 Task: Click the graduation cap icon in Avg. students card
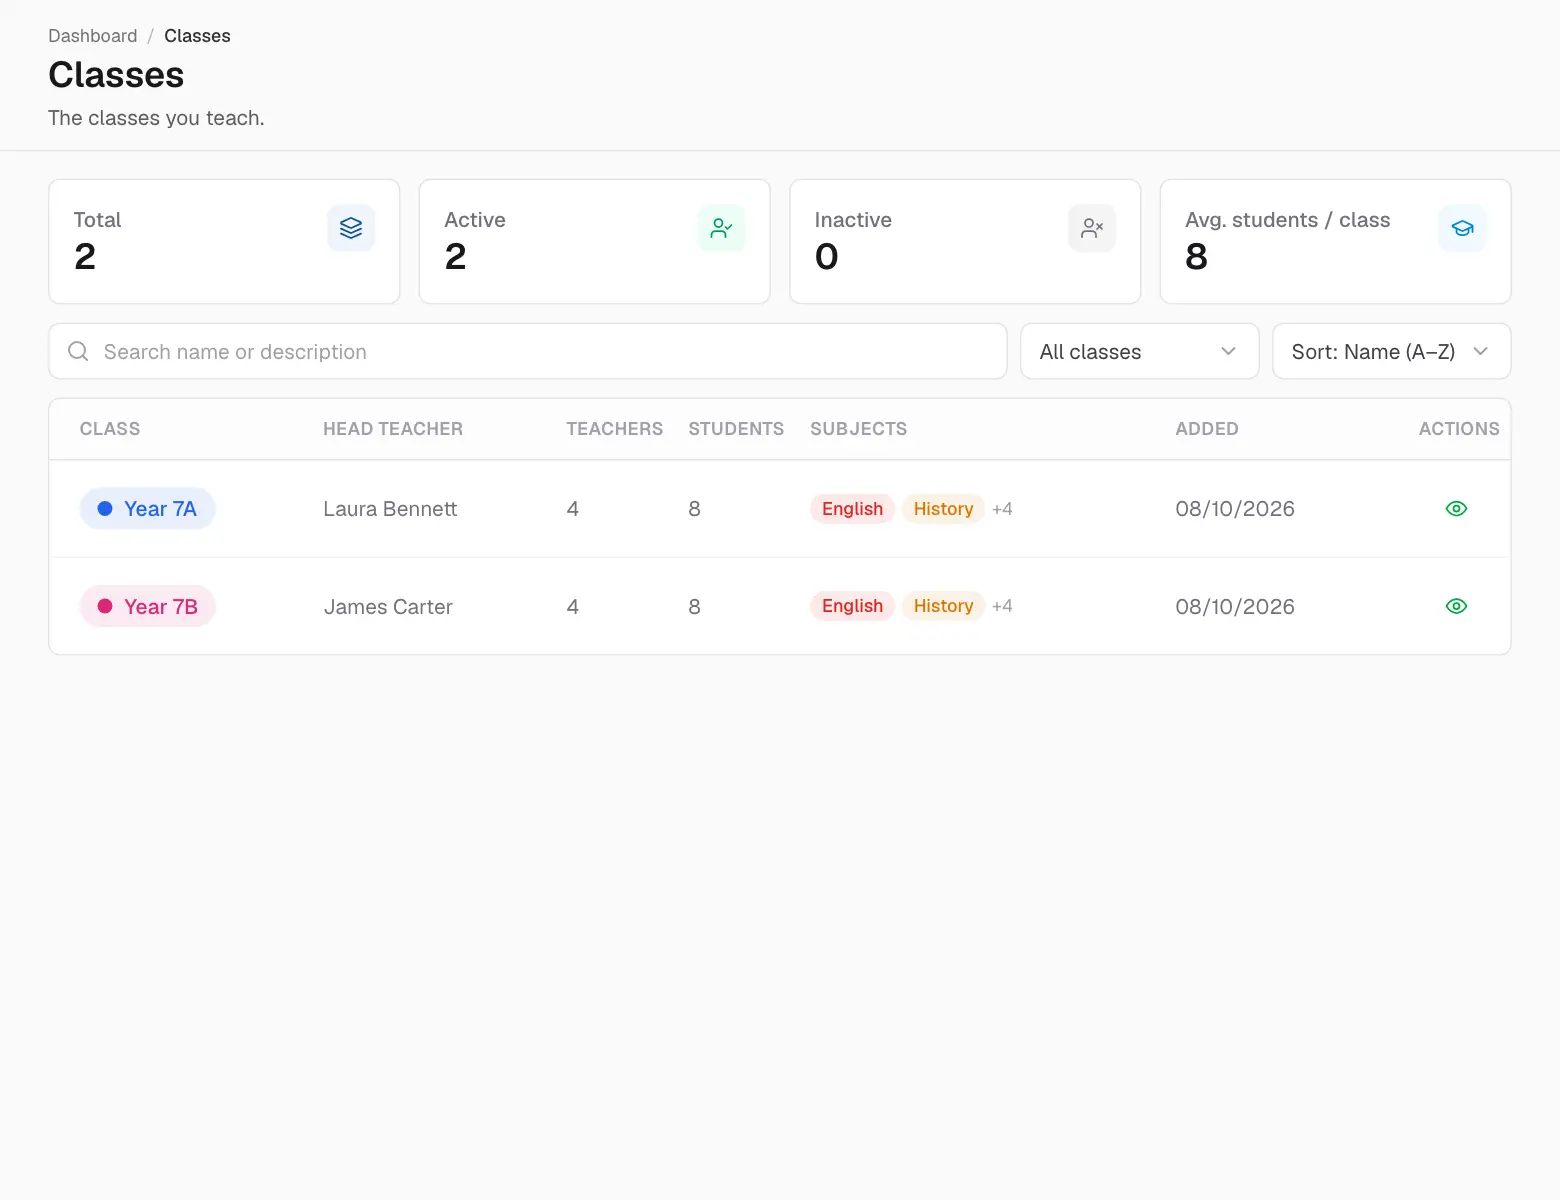click(x=1462, y=228)
